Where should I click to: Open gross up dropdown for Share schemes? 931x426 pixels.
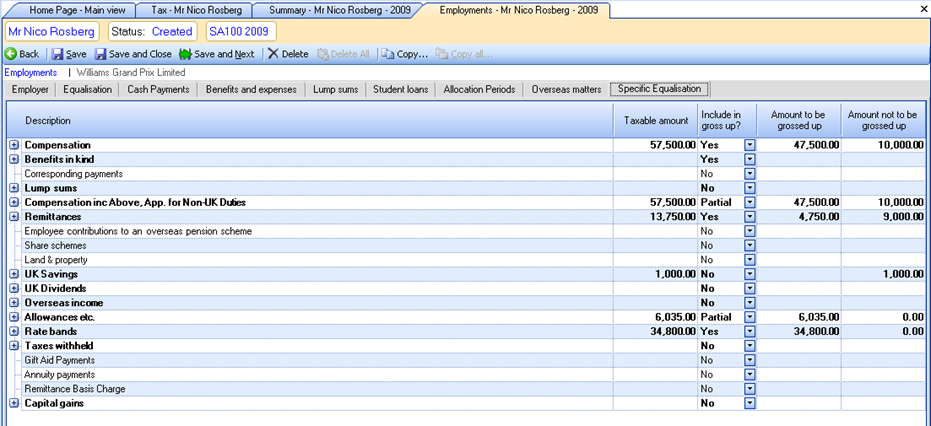point(749,245)
